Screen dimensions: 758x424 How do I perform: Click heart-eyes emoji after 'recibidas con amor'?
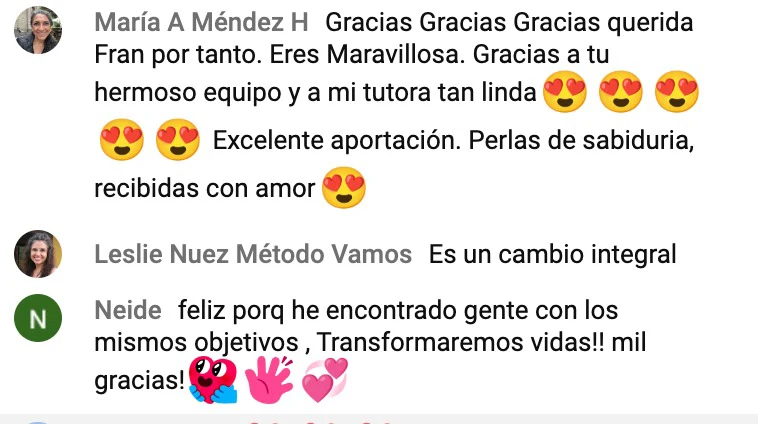click(x=344, y=188)
